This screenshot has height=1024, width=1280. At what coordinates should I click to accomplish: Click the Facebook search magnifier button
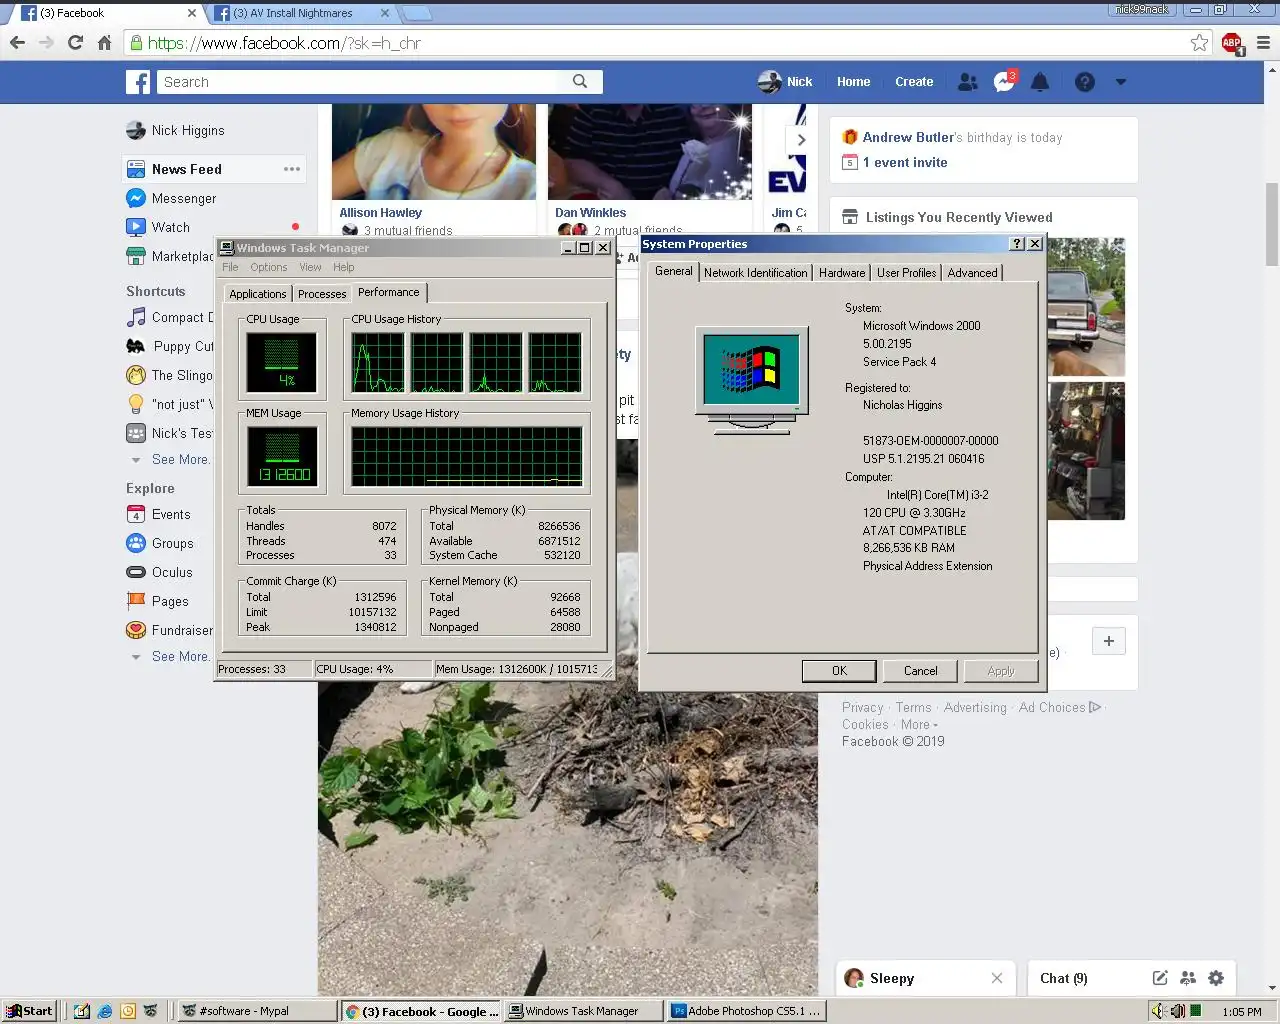tap(580, 82)
